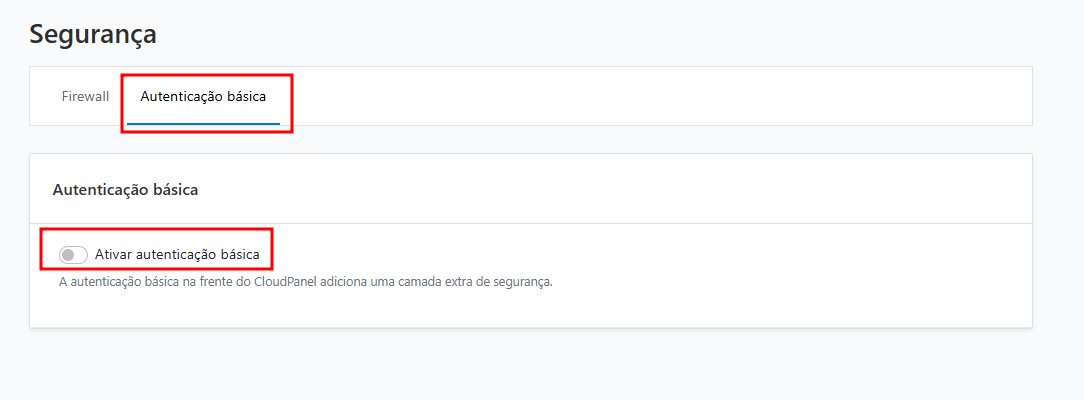1084x400 pixels.
Task: Click the blank page background below the card
Action: pyautogui.click(x=540, y=365)
